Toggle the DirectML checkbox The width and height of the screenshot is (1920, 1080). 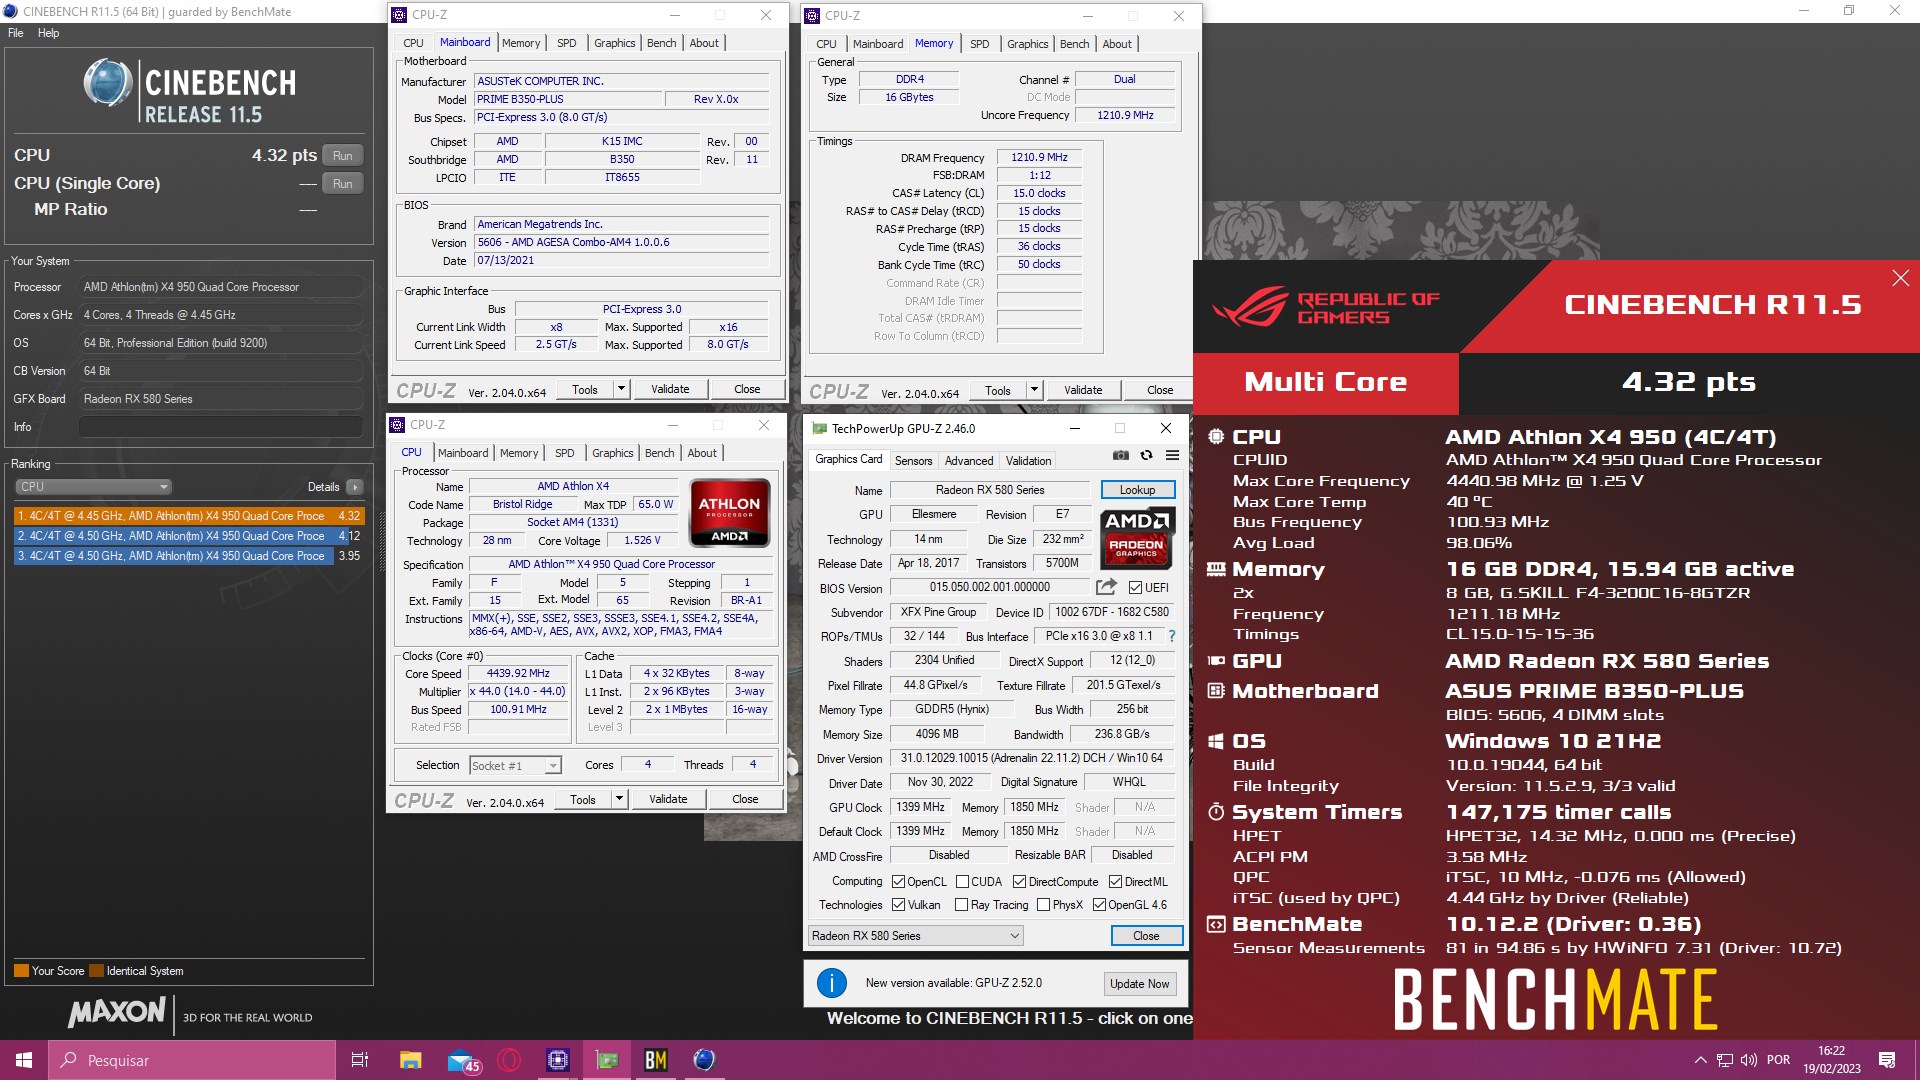pyautogui.click(x=1115, y=882)
